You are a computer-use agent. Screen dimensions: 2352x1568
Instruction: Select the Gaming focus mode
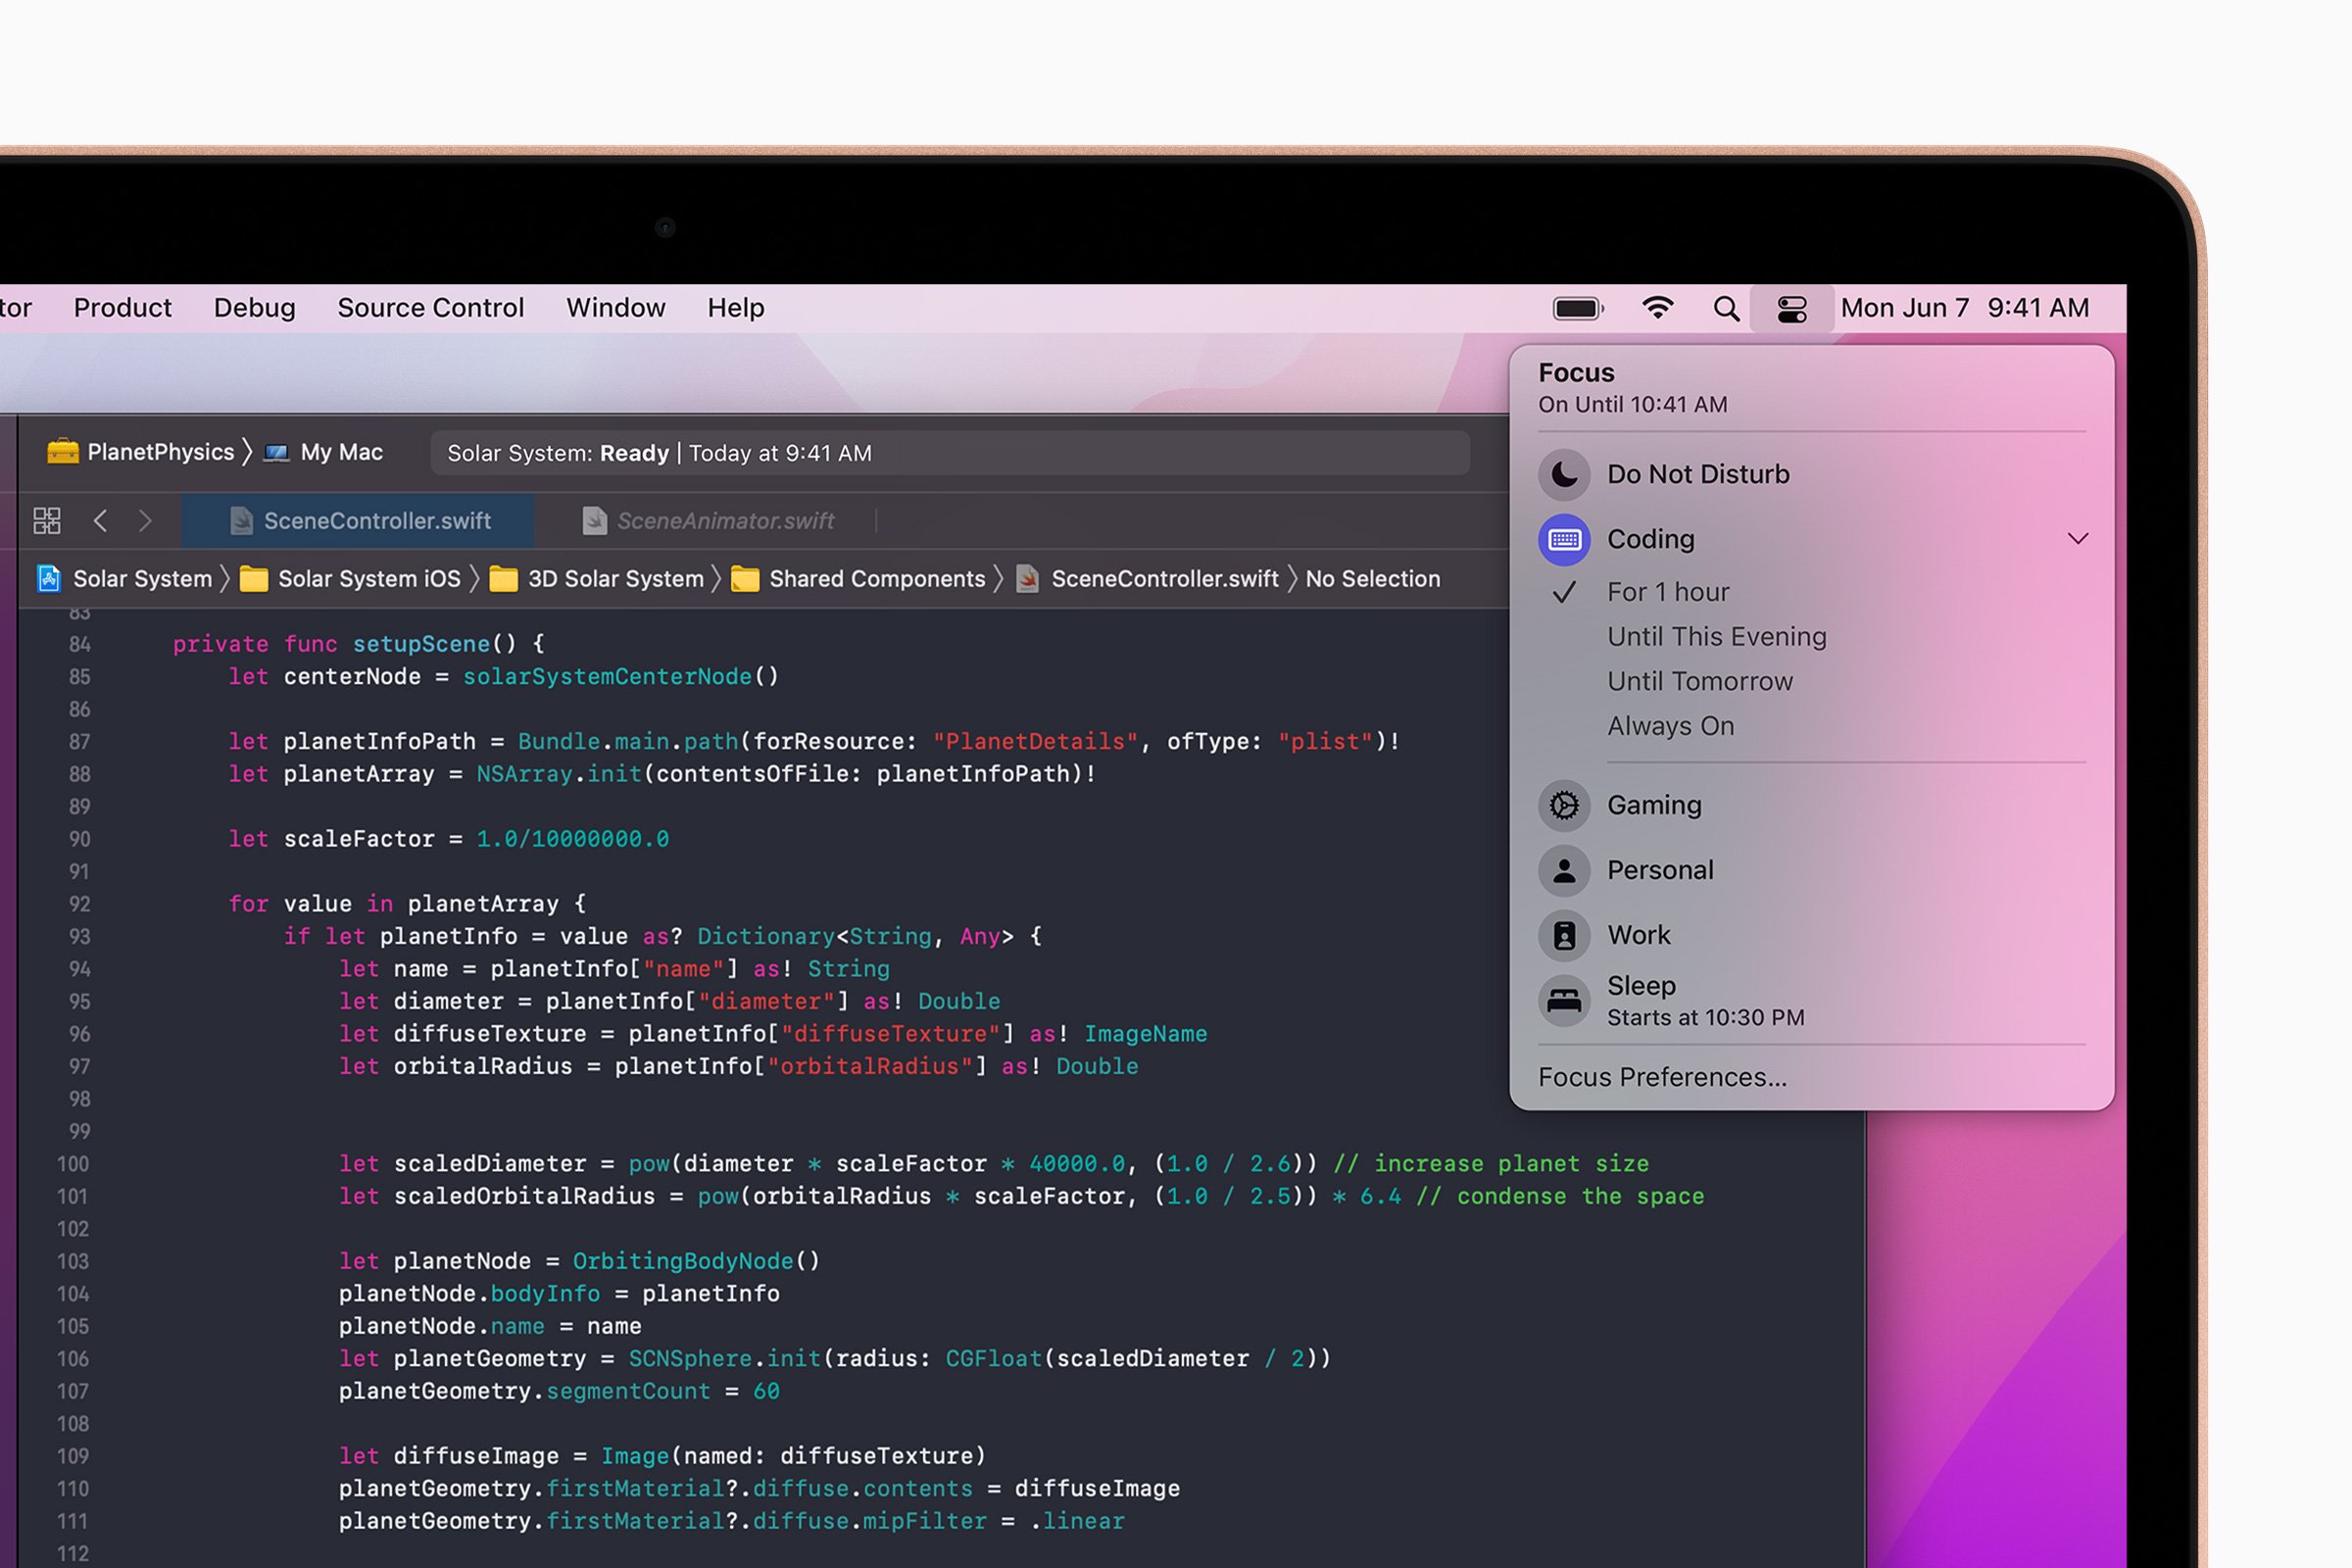point(1652,804)
